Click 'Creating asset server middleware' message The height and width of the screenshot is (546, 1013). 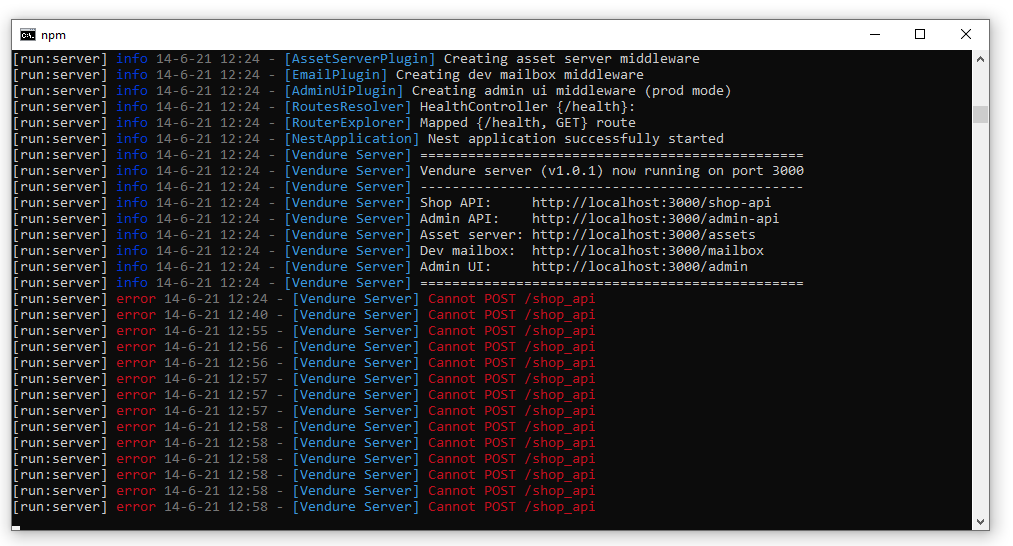point(571,59)
